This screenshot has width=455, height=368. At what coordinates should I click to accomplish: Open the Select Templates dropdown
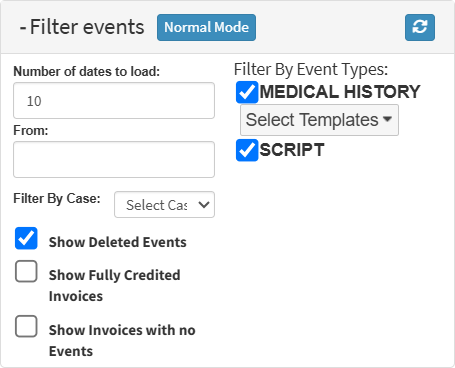tap(319, 120)
